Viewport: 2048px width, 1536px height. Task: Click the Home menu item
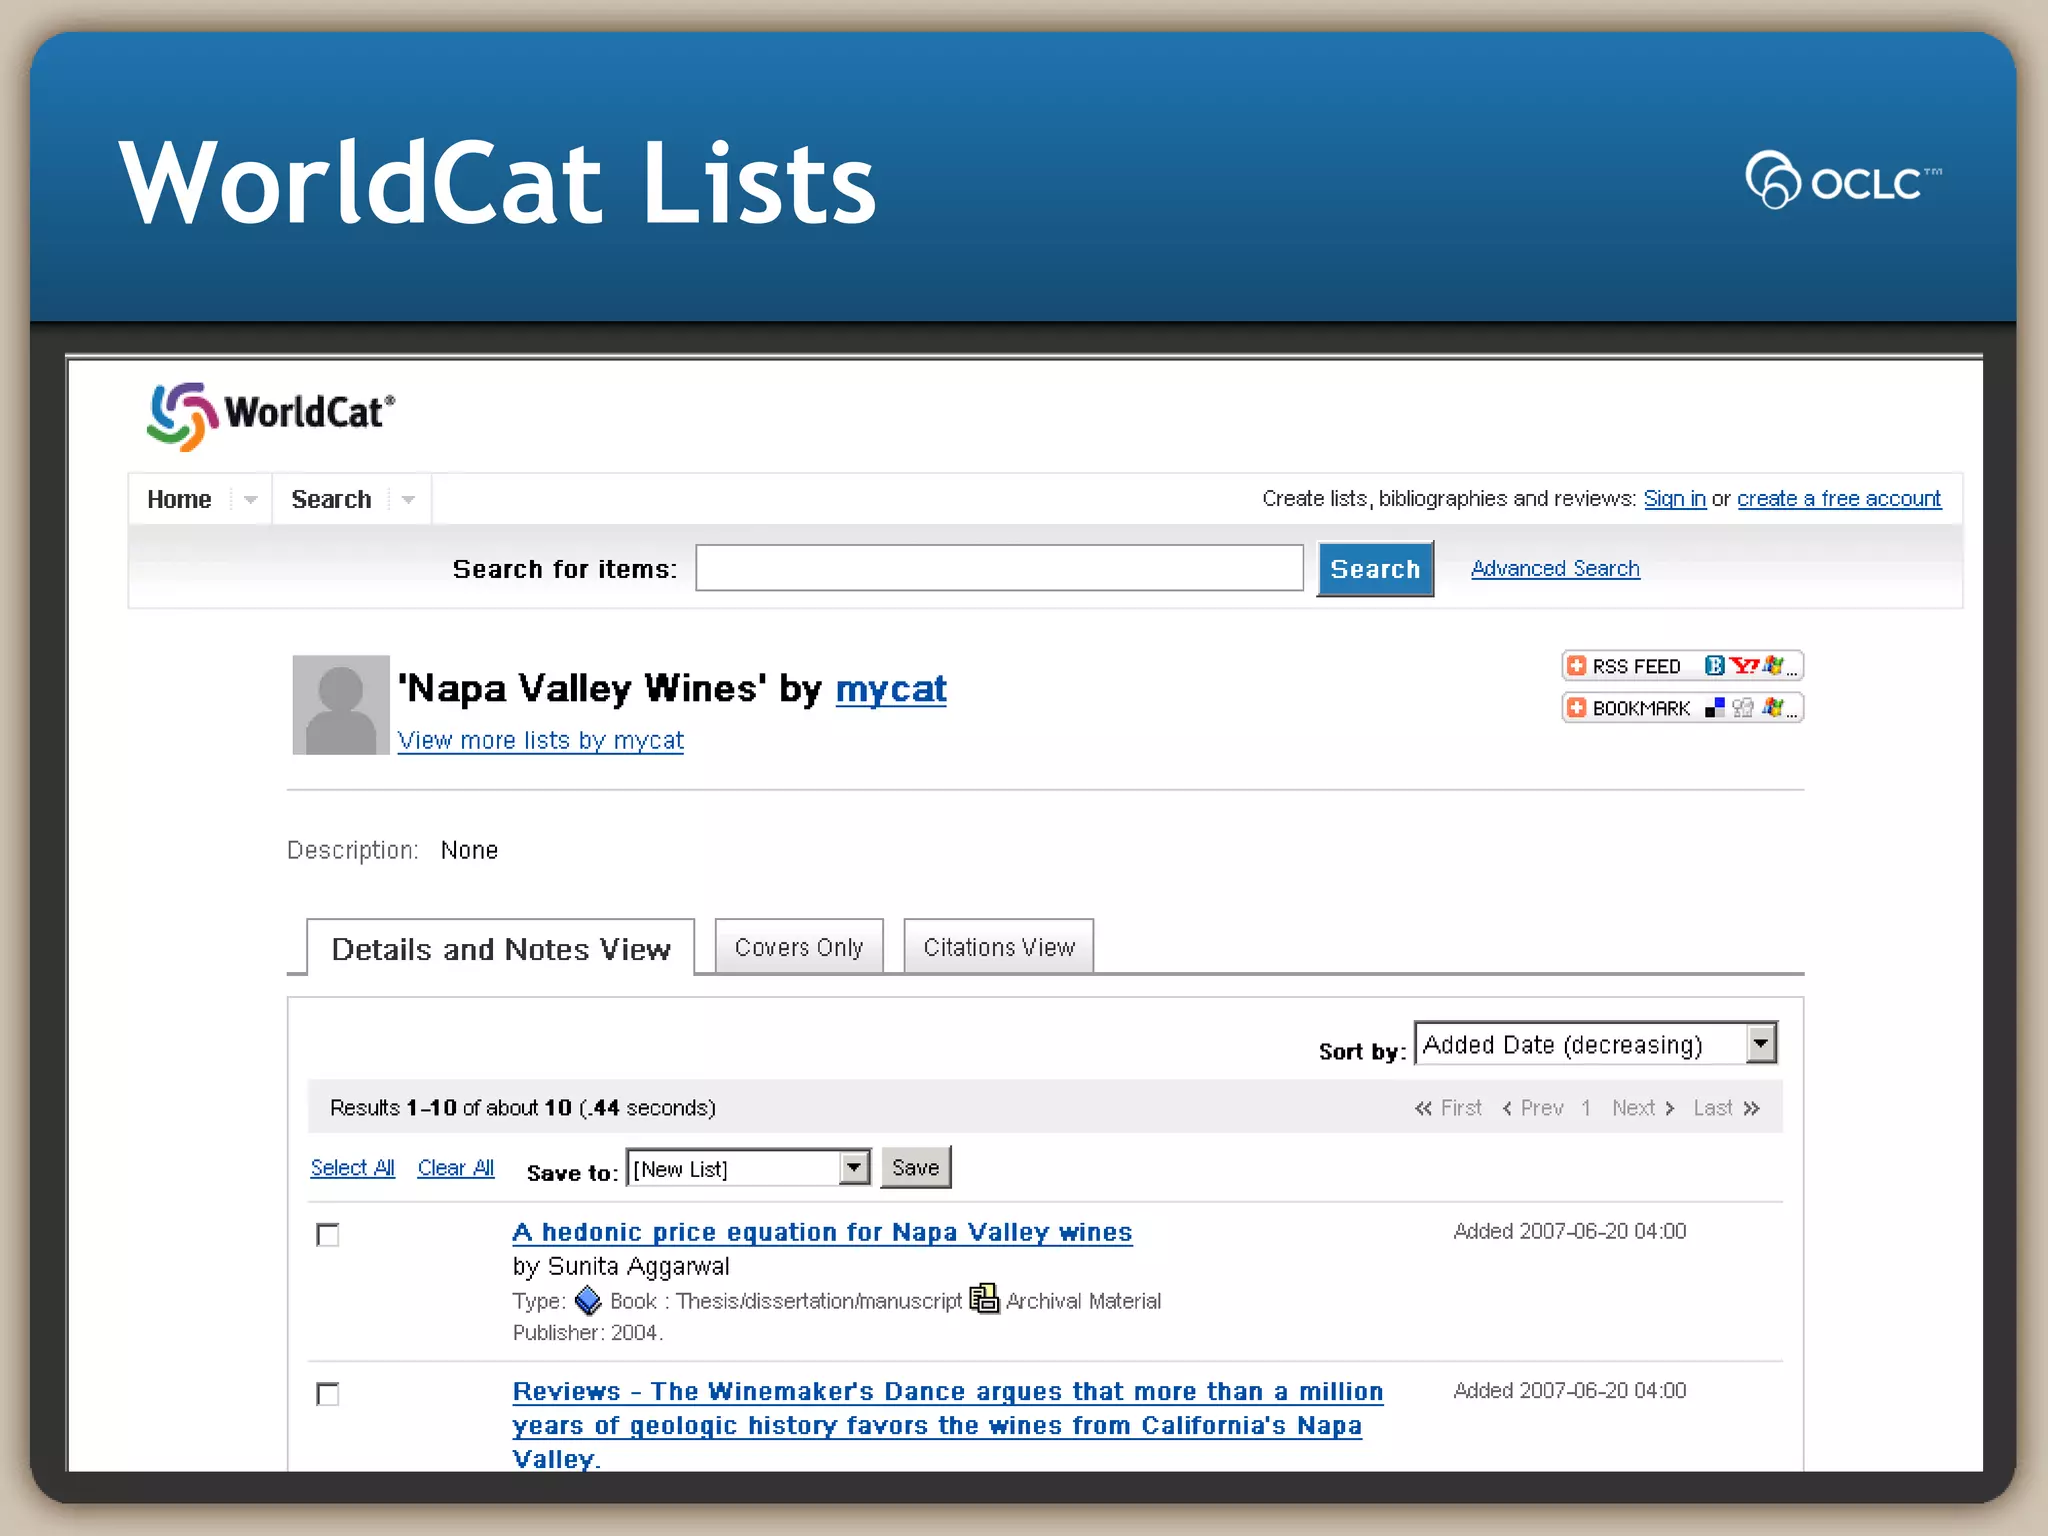click(x=179, y=499)
